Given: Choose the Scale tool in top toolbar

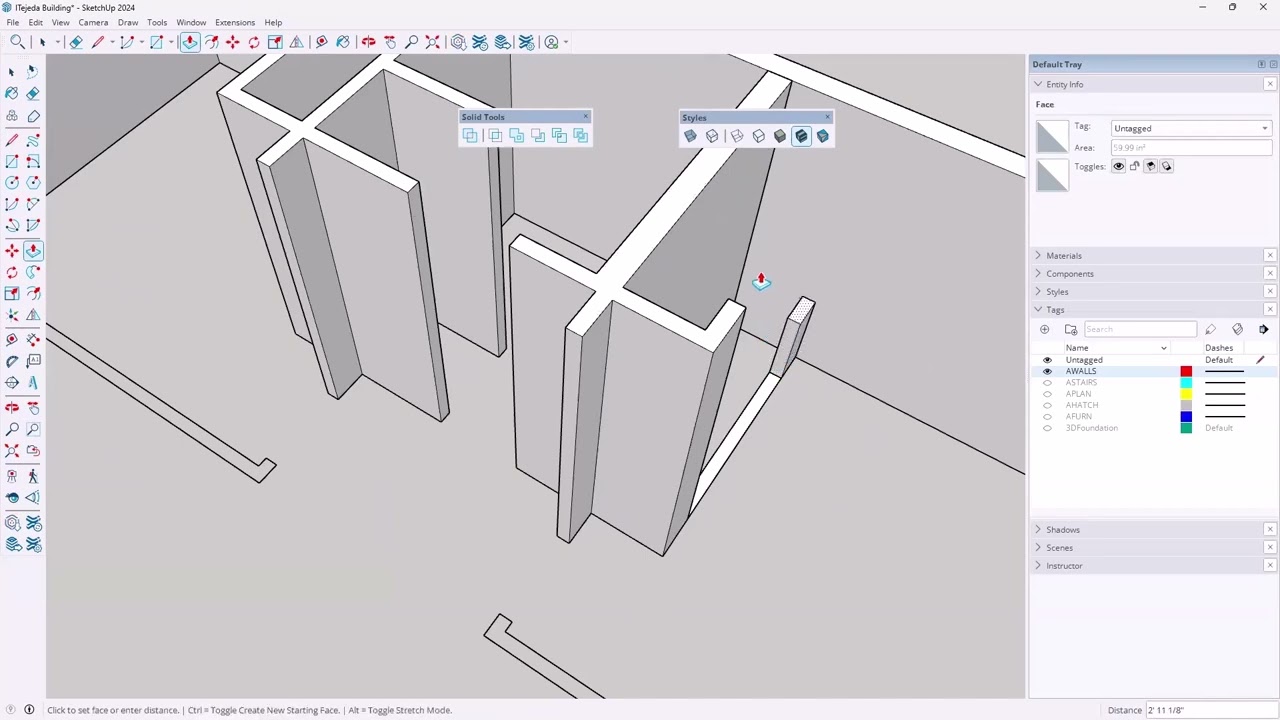Looking at the screenshot, I should [x=275, y=42].
